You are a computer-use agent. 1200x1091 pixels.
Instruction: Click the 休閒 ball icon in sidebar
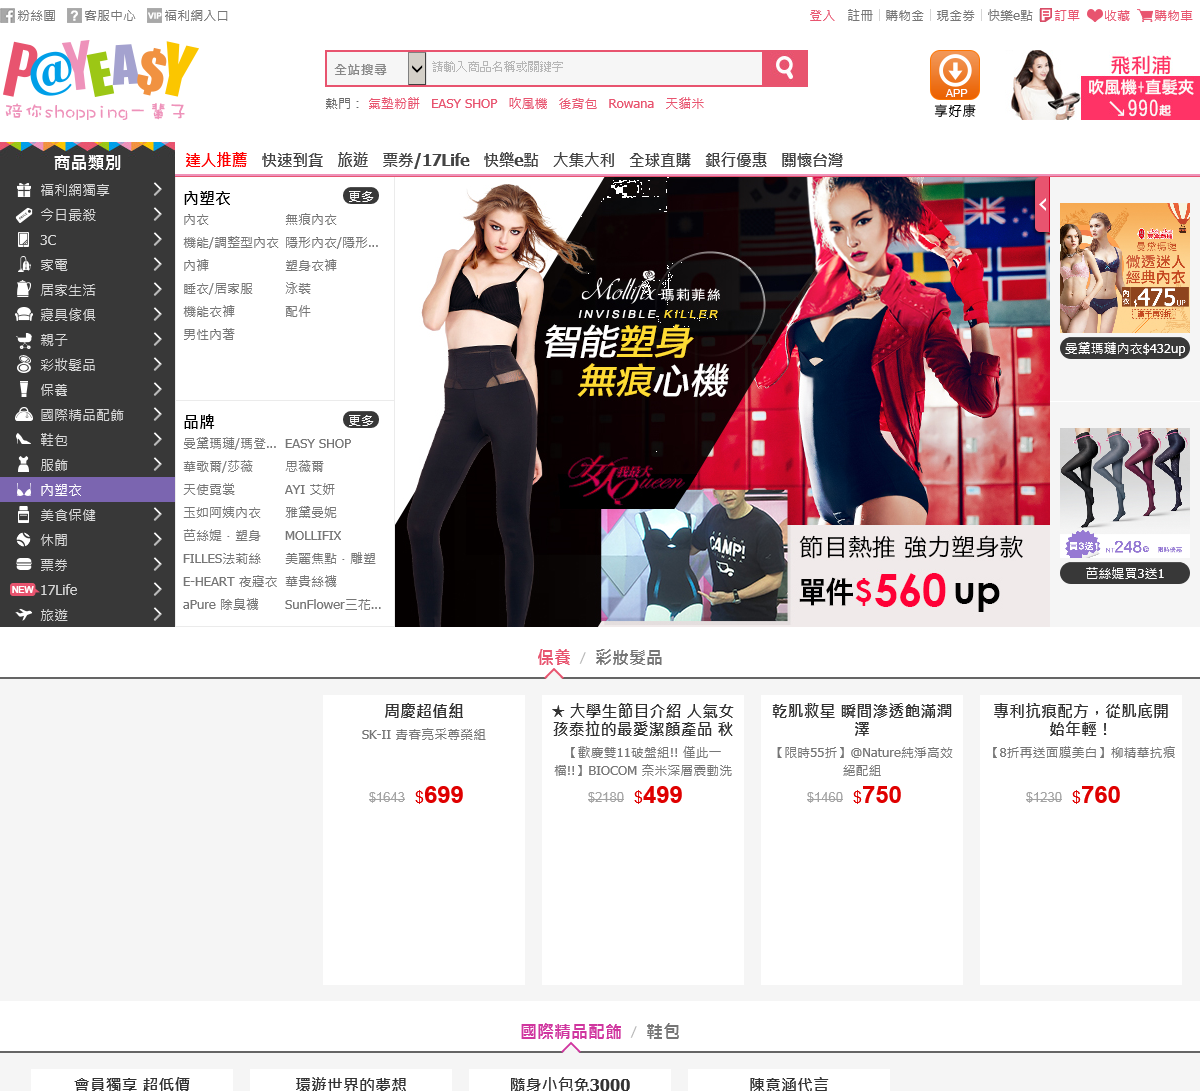point(24,540)
